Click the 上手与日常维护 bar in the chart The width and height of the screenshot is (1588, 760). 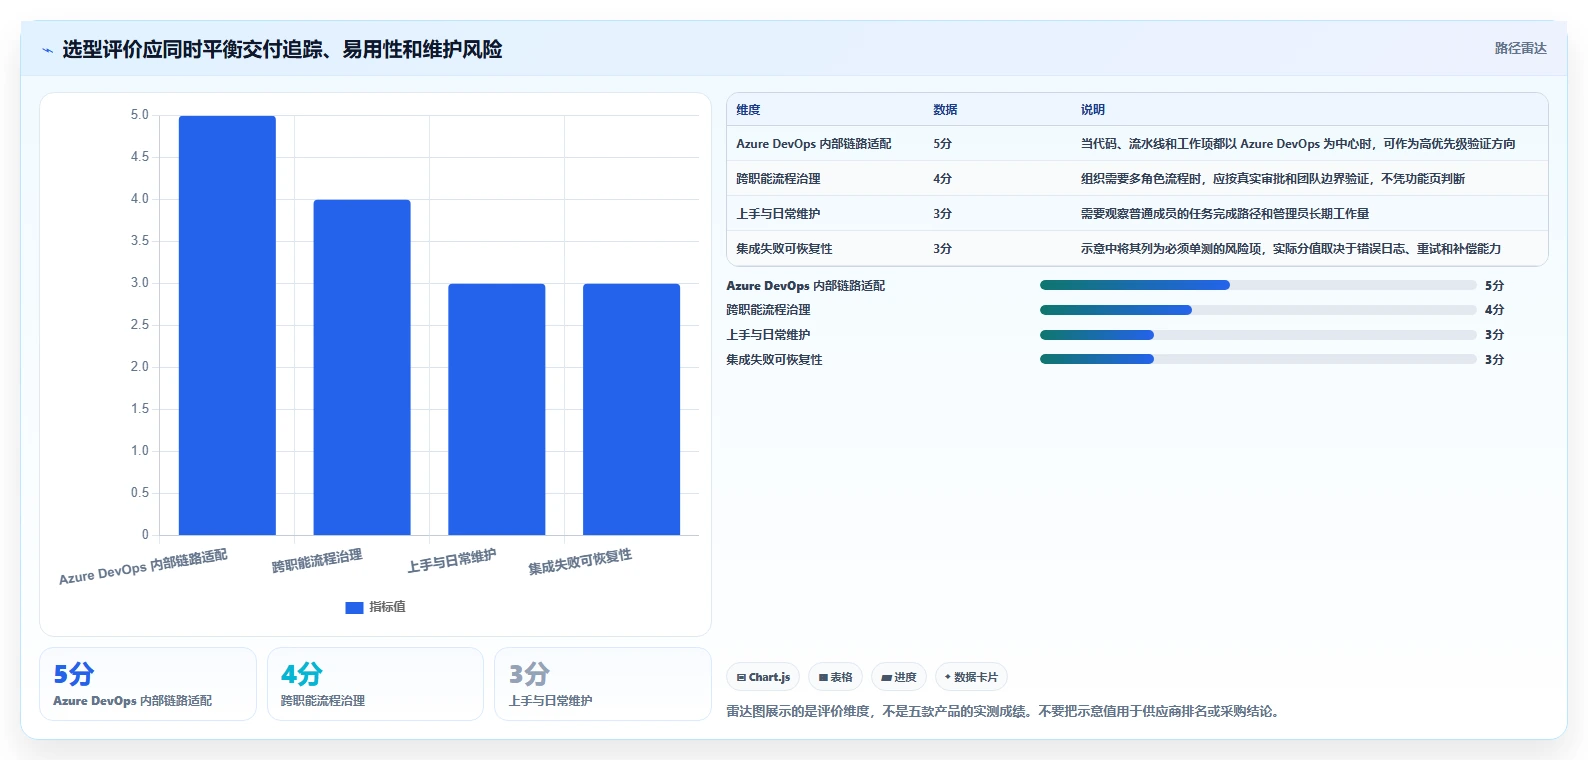tap(497, 409)
